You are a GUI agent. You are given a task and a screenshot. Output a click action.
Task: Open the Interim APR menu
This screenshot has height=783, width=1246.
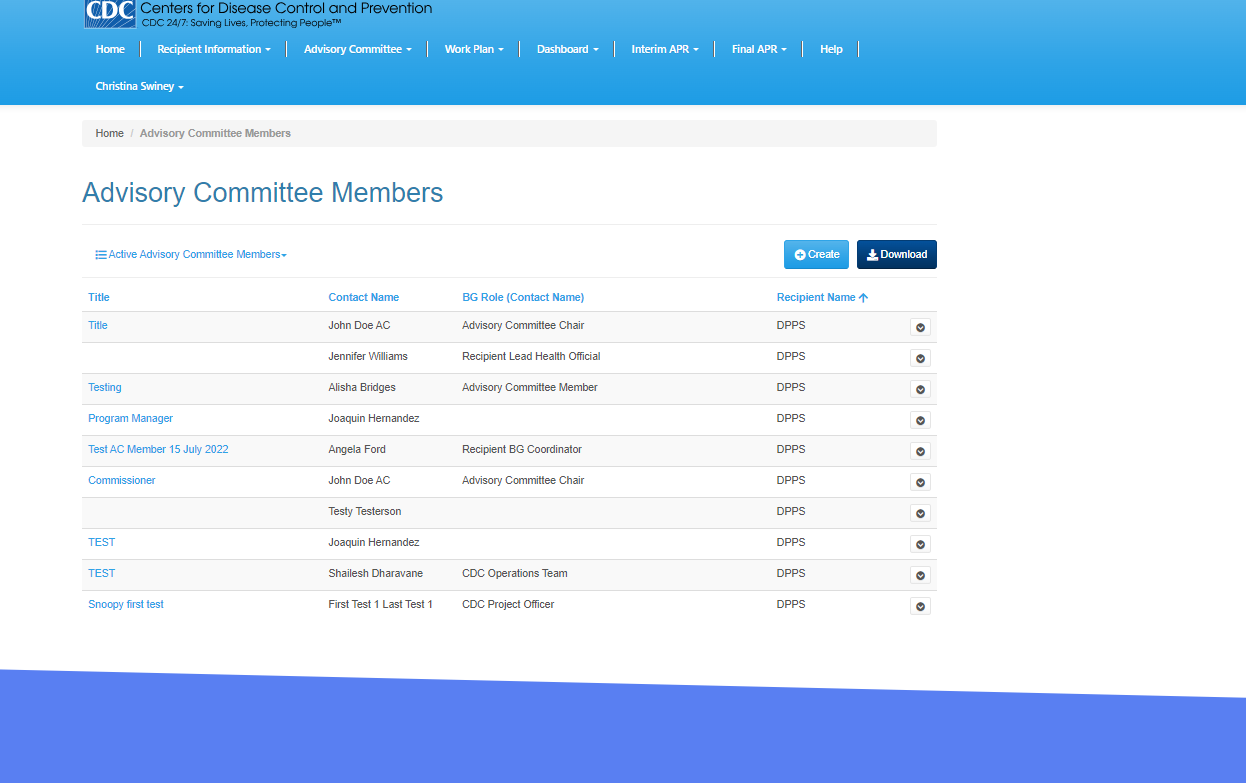664,49
